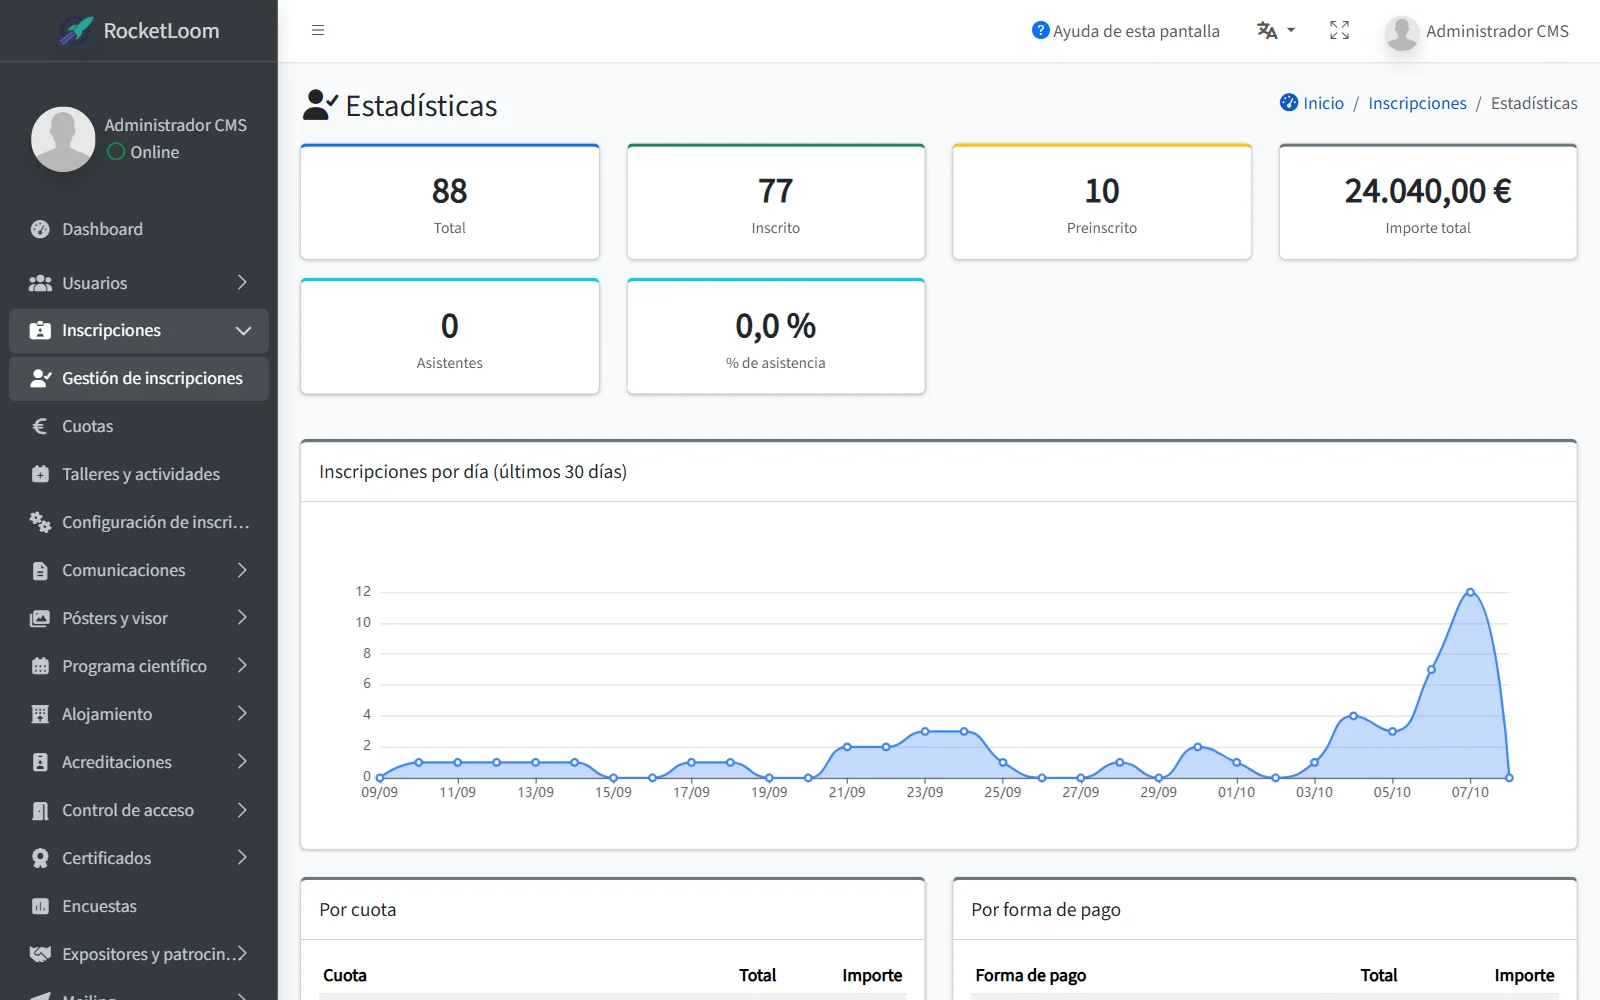Click the sidebar Administrador CMS profile picture
The height and width of the screenshot is (1000, 1600).
tap(63, 139)
